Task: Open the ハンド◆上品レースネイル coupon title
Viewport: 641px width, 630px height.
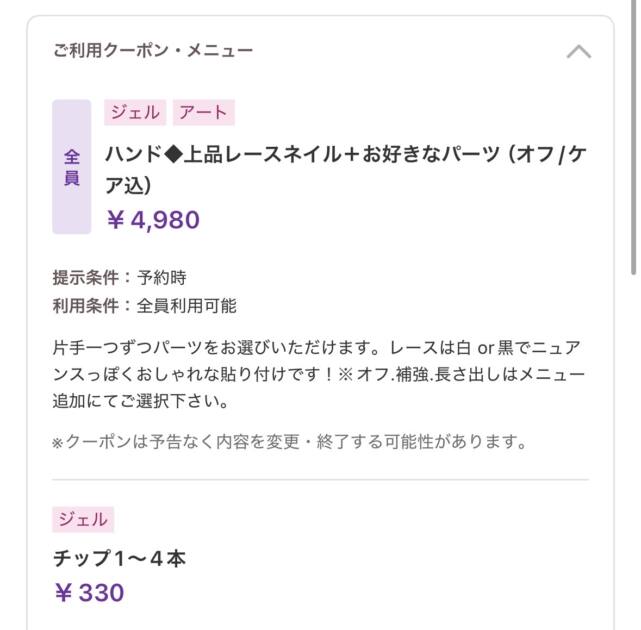Action: click(x=346, y=170)
